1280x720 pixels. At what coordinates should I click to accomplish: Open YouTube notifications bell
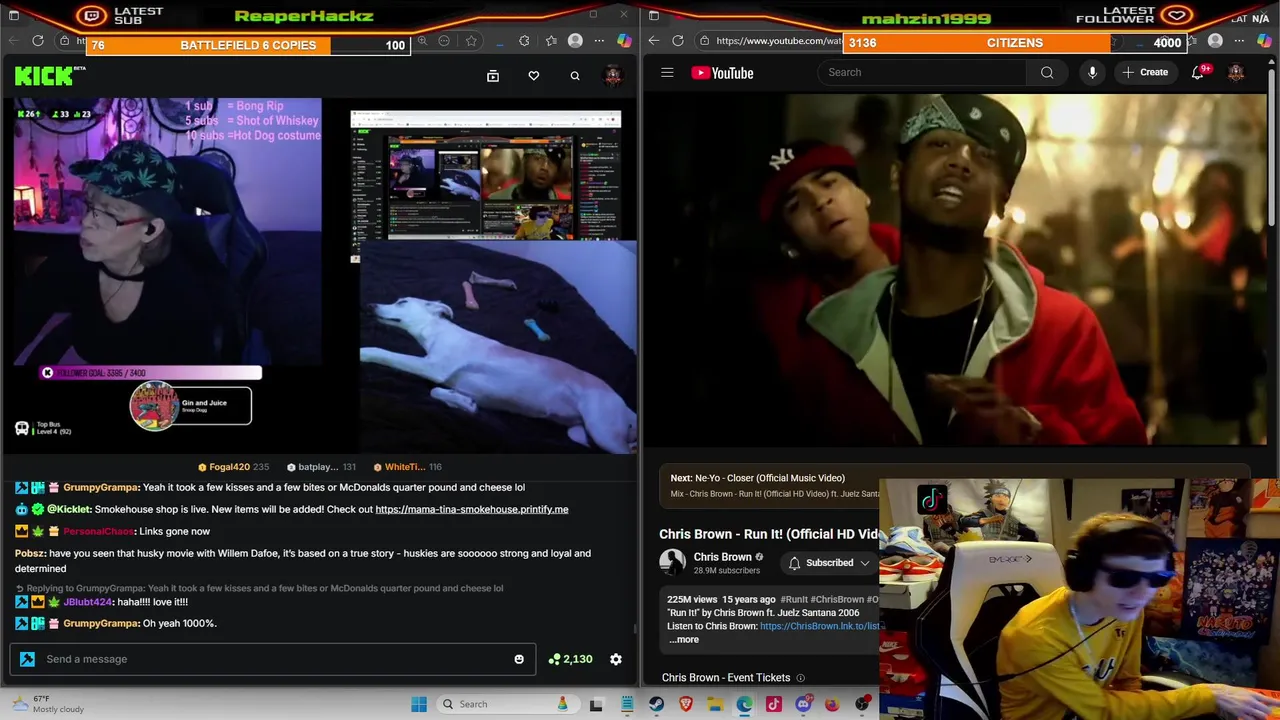click(x=1198, y=72)
